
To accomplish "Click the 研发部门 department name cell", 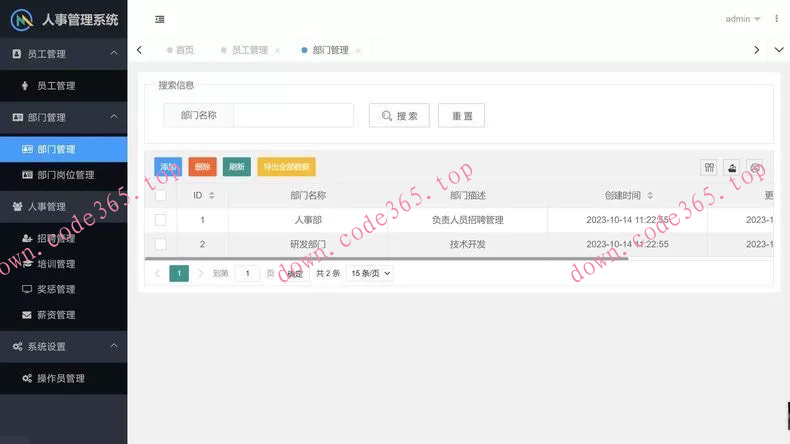I will (x=308, y=244).
